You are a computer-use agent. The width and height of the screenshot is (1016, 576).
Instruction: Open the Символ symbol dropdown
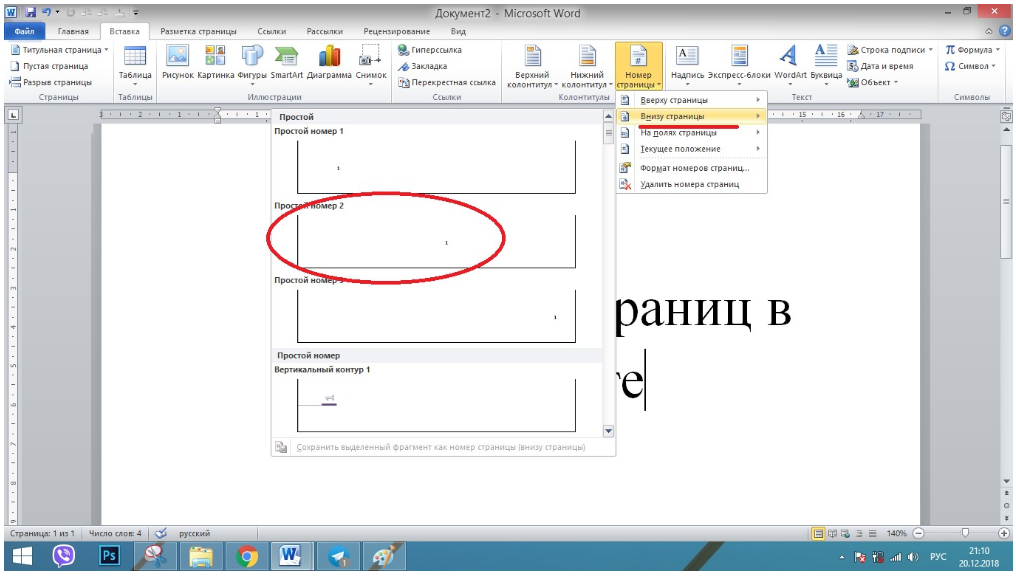pyautogui.click(x=970, y=66)
